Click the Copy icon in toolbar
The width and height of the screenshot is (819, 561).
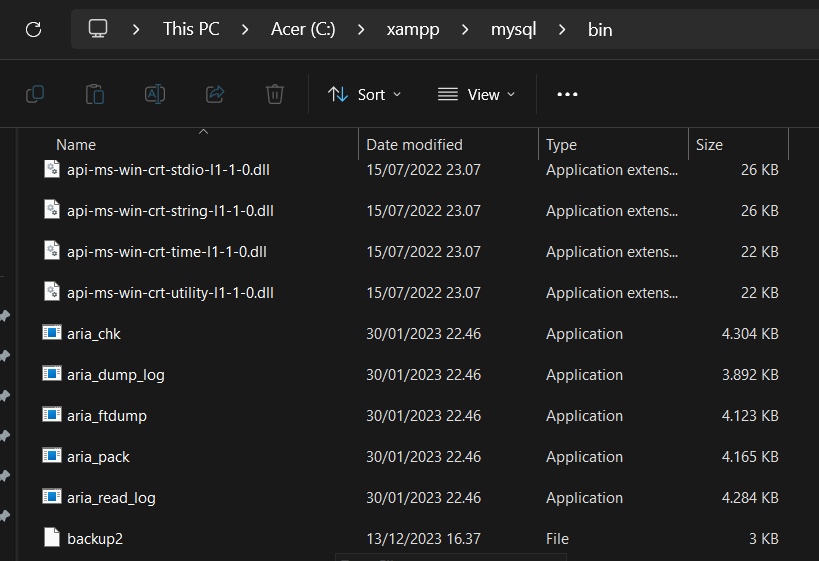click(x=35, y=95)
